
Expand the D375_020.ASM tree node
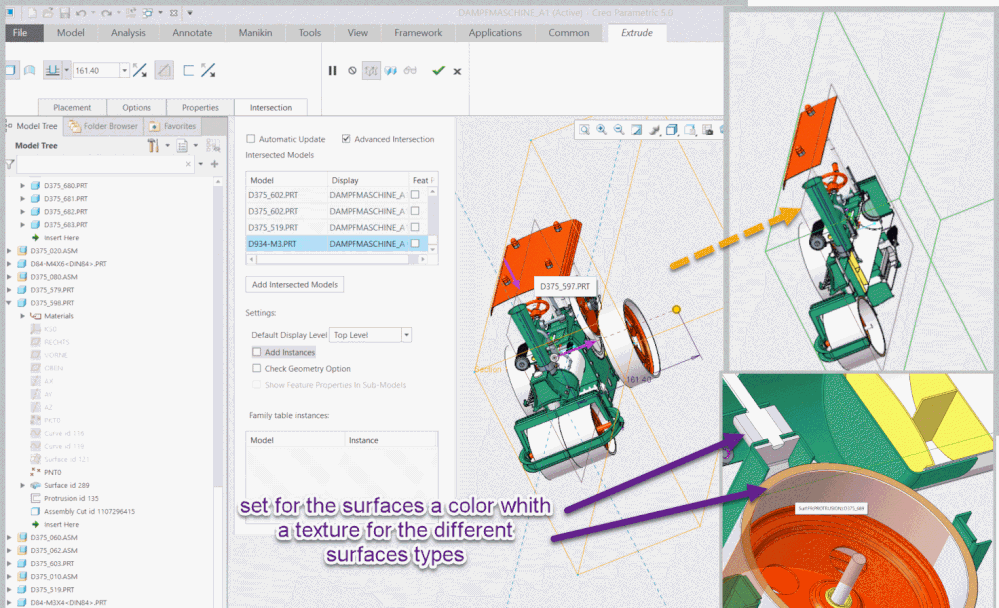coord(9,250)
